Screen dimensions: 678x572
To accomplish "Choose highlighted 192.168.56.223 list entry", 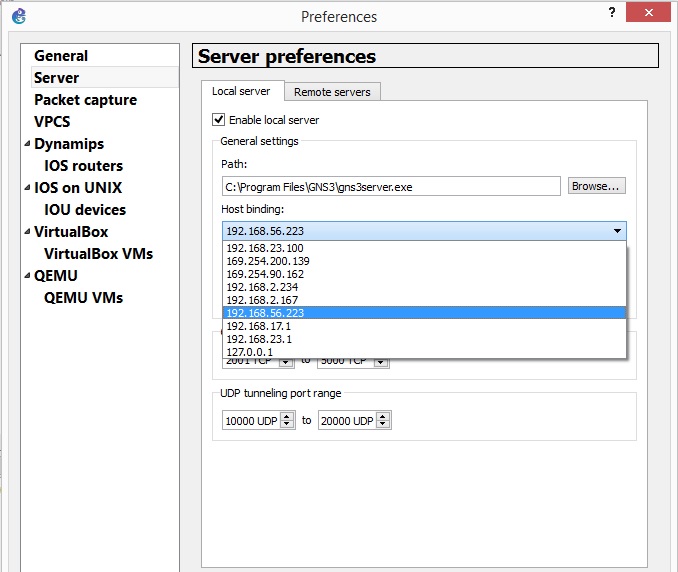I will click(x=424, y=313).
